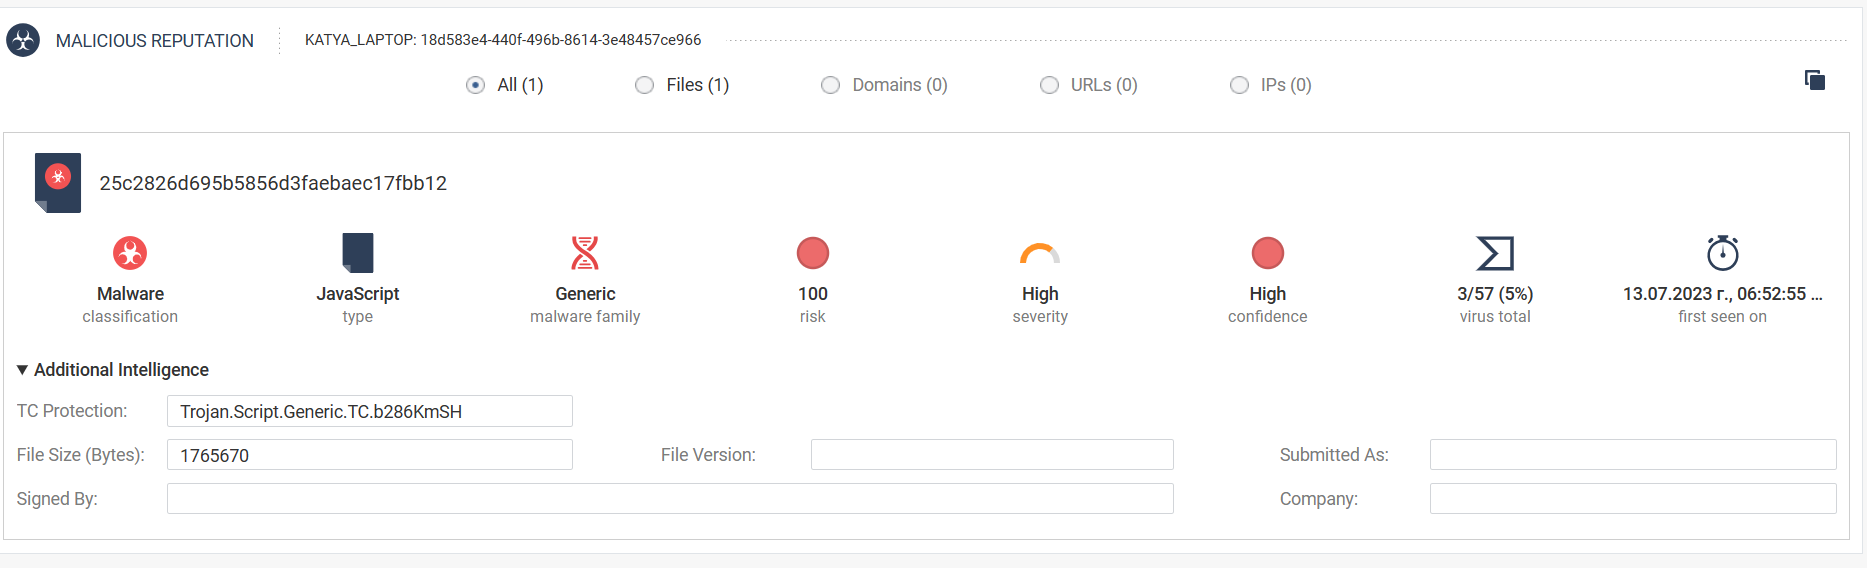Click the High severity gauge icon
The height and width of the screenshot is (568, 1867).
tap(1040, 254)
